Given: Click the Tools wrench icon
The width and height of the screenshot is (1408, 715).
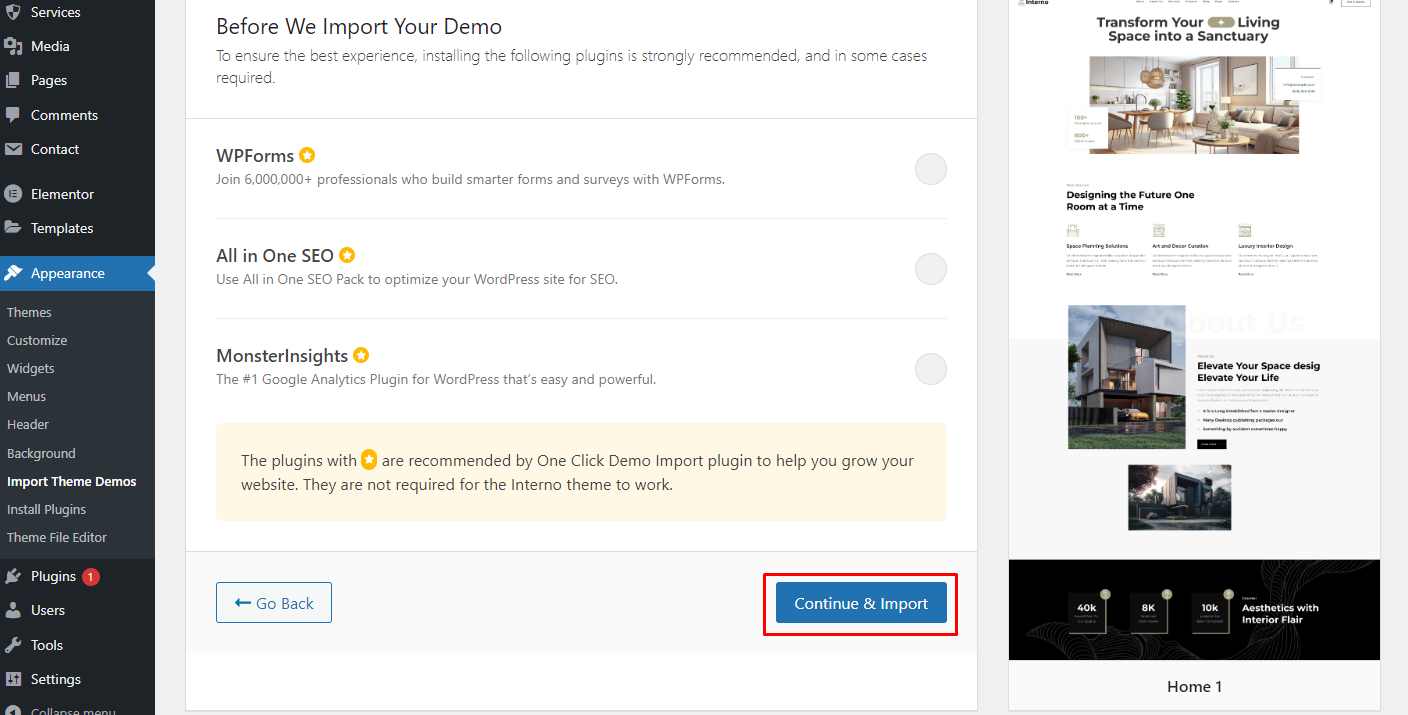Looking at the screenshot, I should (13, 645).
